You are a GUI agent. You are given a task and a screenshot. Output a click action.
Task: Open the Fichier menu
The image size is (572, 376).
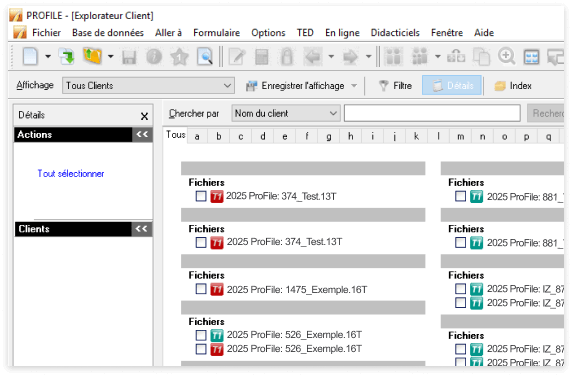click(x=46, y=33)
